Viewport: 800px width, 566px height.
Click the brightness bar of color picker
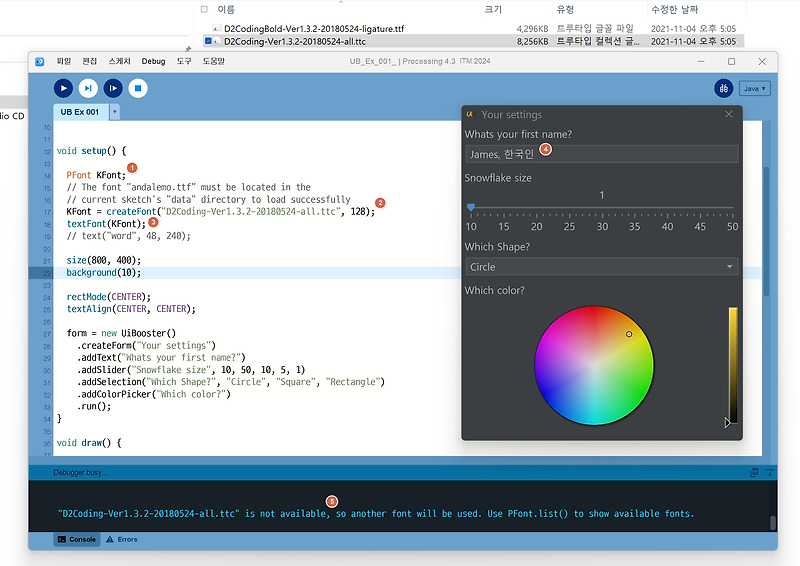coord(733,365)
